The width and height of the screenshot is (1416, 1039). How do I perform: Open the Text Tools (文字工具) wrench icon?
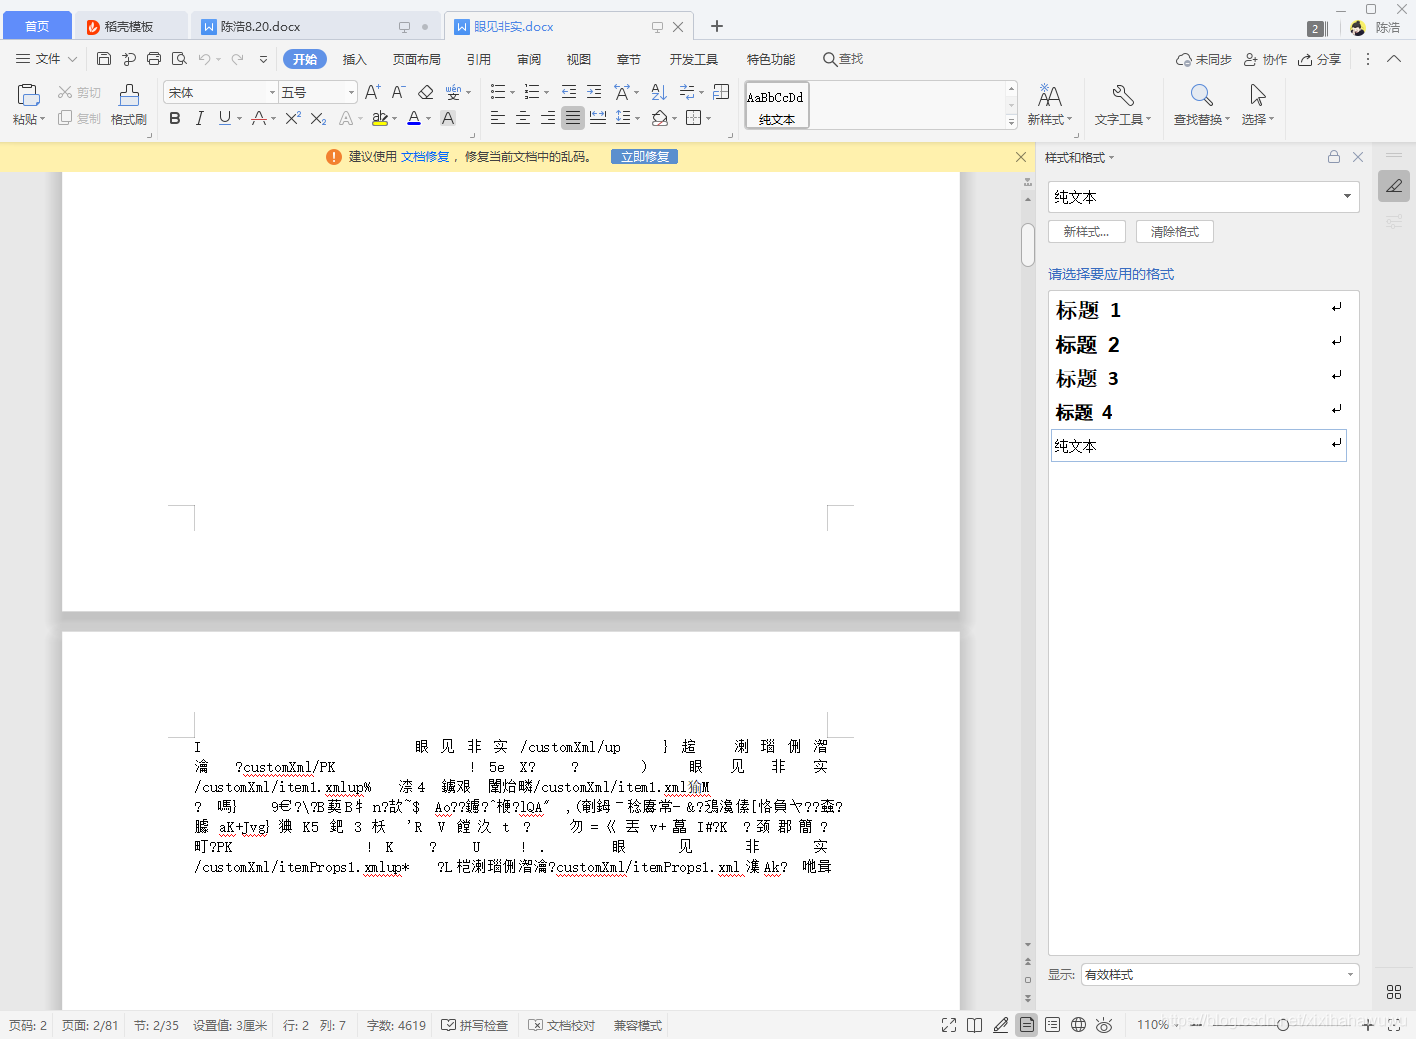(x=1123, y=96)
